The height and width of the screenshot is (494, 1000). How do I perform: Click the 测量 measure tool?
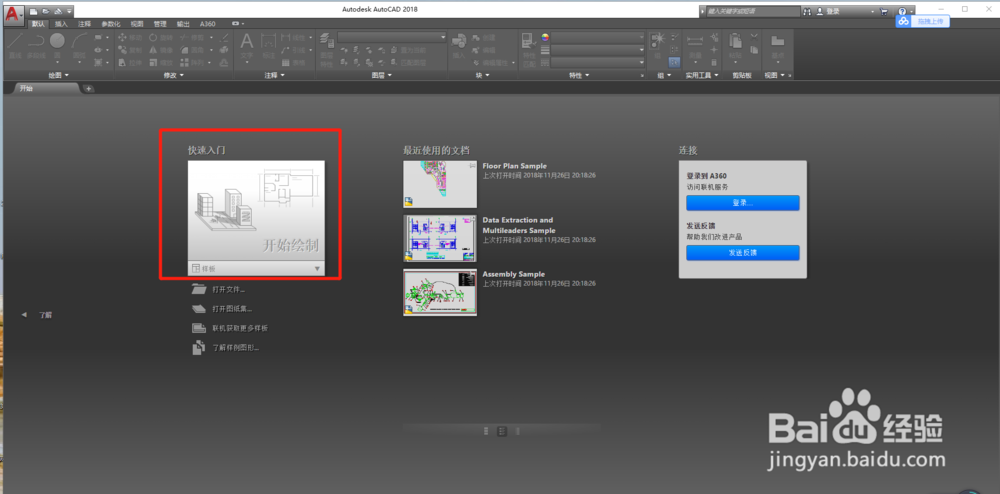point(695,47)
